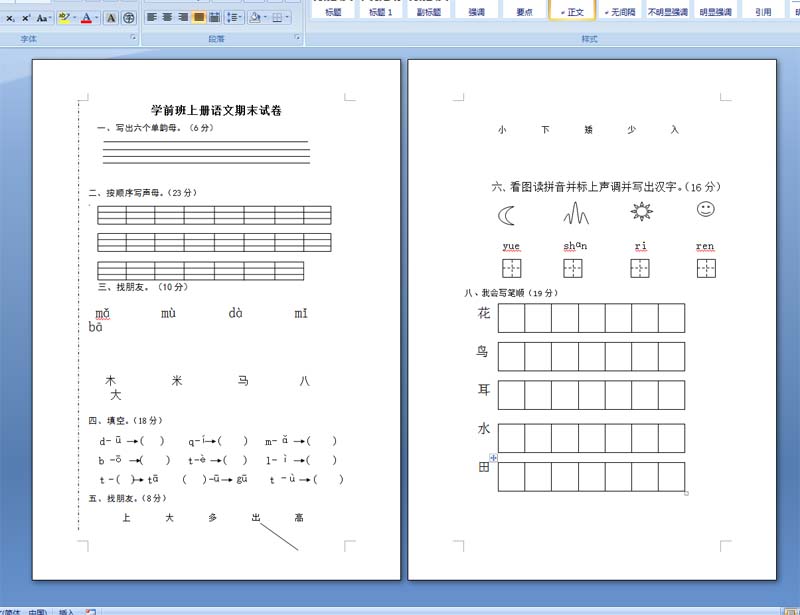
Task: Apply the 不明显强调 style
Action: (668, 10)
